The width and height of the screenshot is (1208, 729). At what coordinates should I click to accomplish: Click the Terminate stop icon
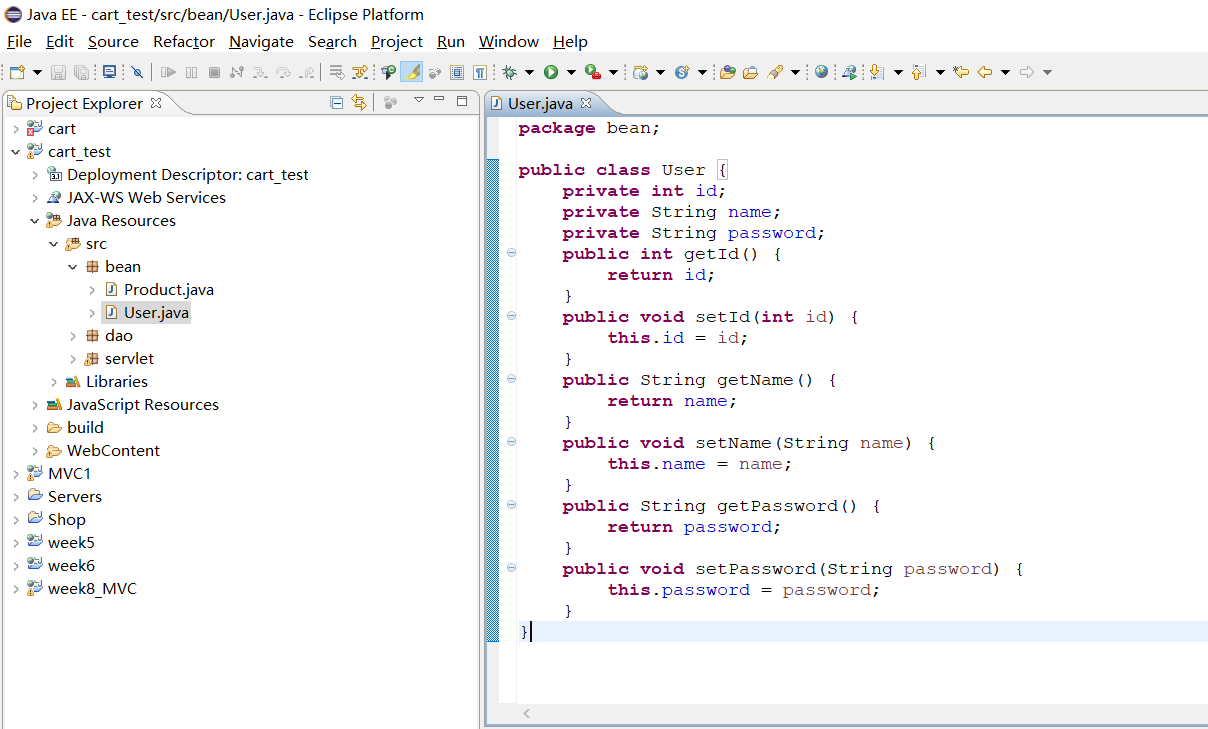[214, 72]
